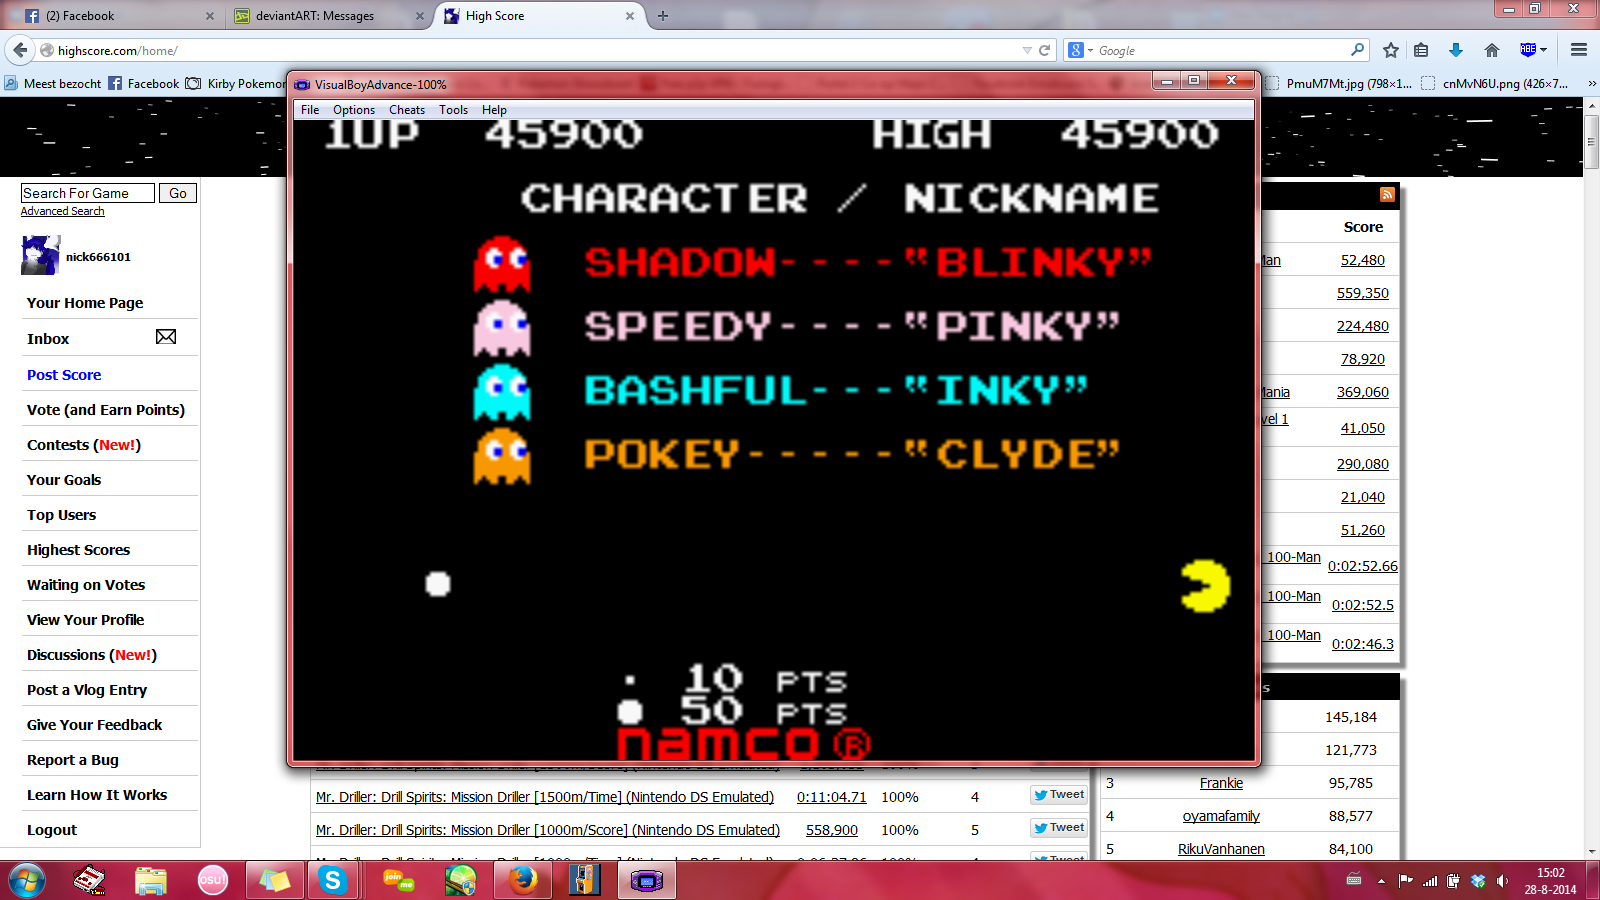
Task: Open the Firefox downloads arrow
Action: pyautogui.click(x=1456, y=50)
